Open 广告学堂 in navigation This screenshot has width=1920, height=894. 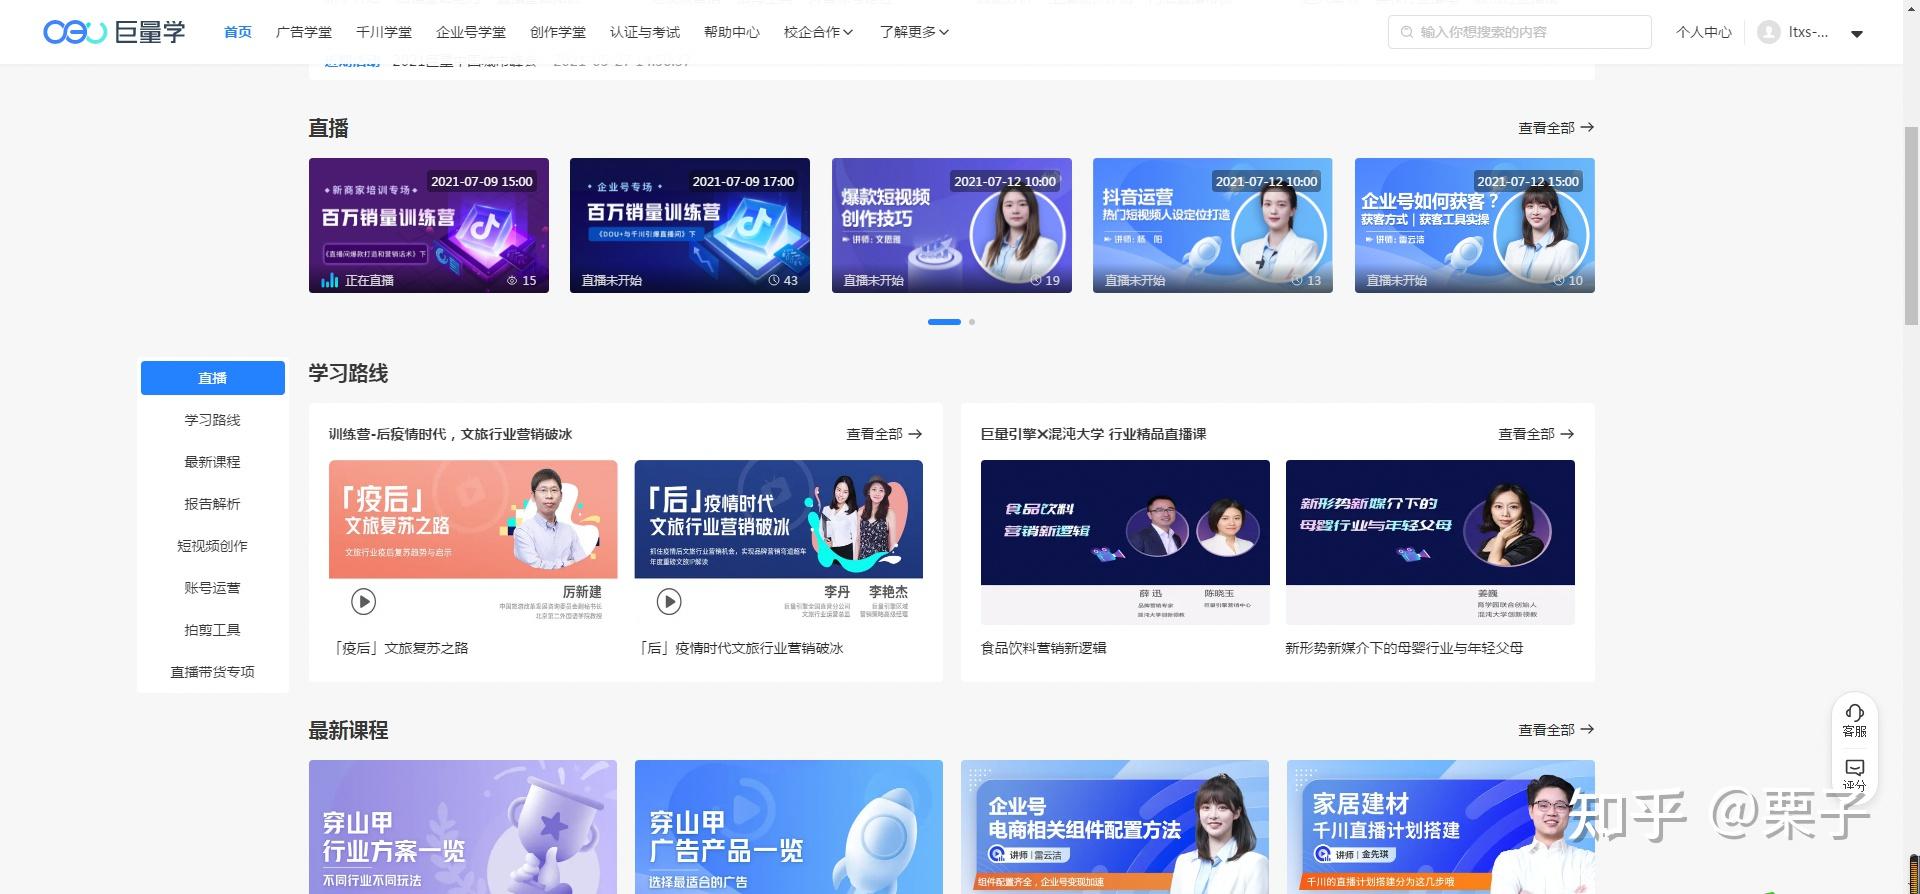[x=304, y=32]
